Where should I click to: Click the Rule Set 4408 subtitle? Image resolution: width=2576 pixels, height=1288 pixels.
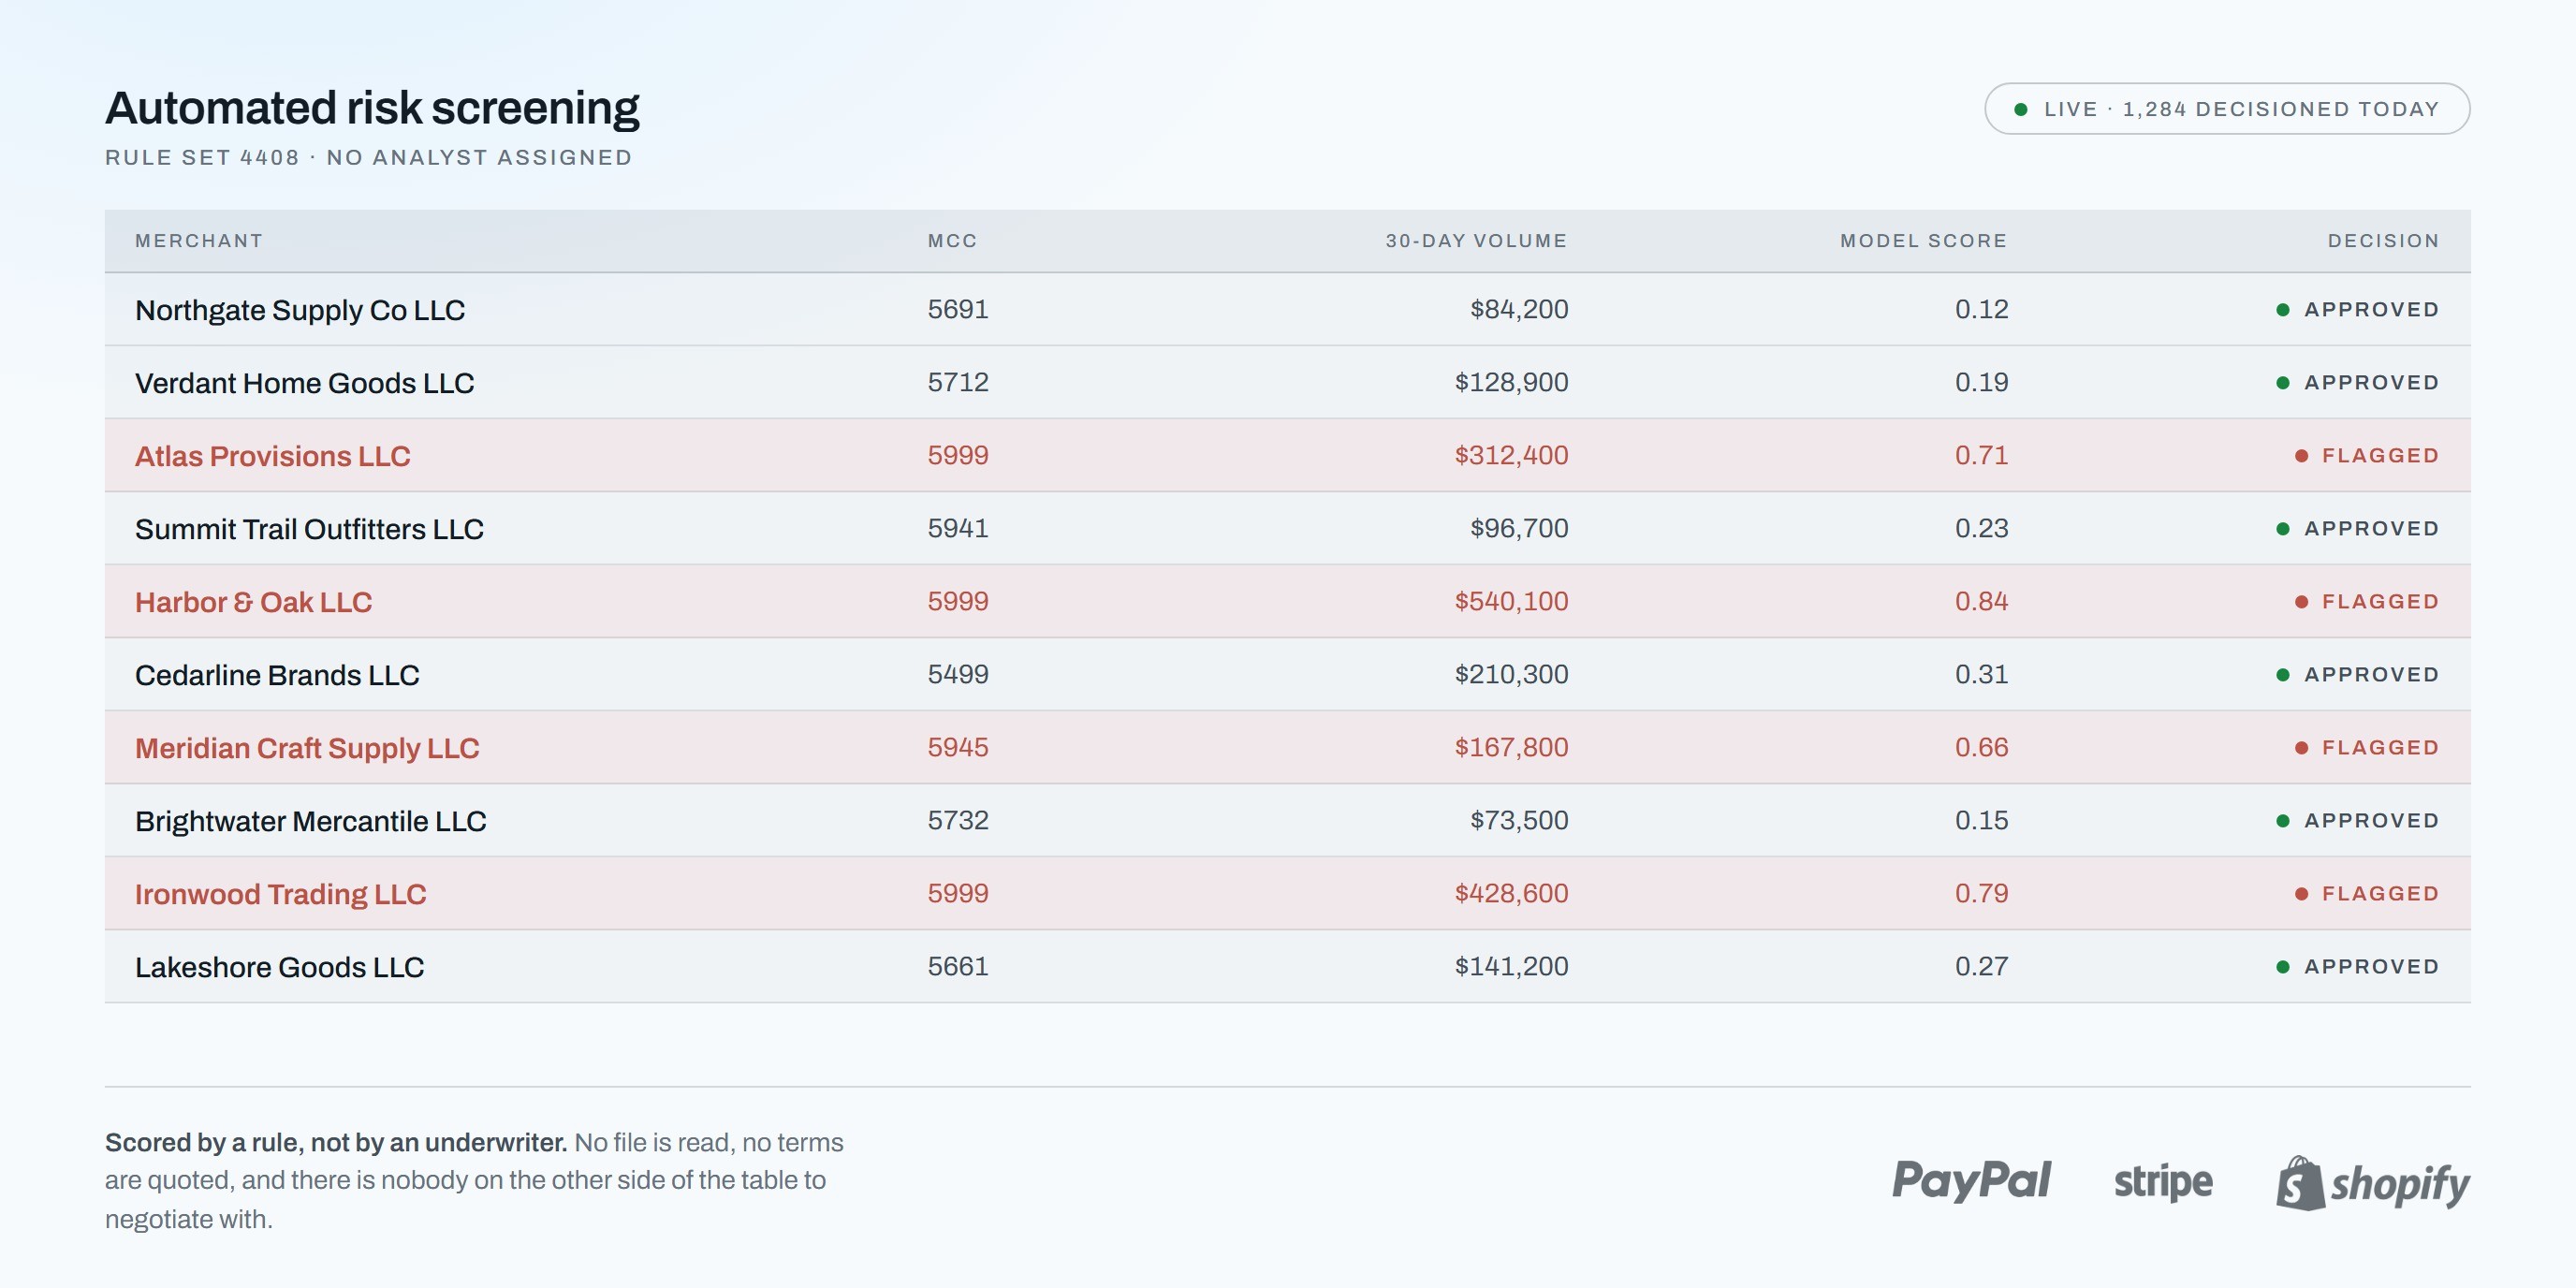click(369, 158)
